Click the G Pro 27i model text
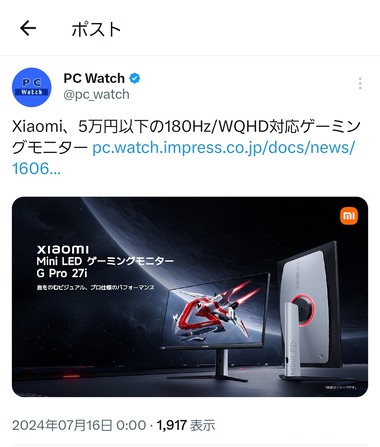Viewport: 380px width, 447px height. pyautogui.click(x=62, y=273)
